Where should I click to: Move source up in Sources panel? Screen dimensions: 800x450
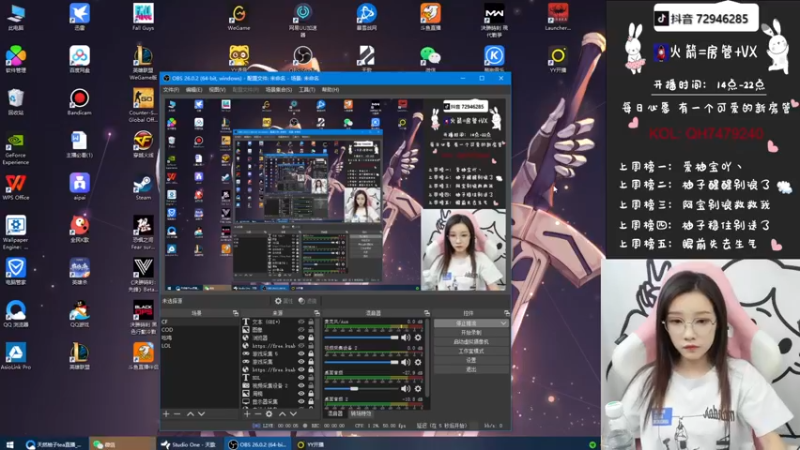coord(282,414)
